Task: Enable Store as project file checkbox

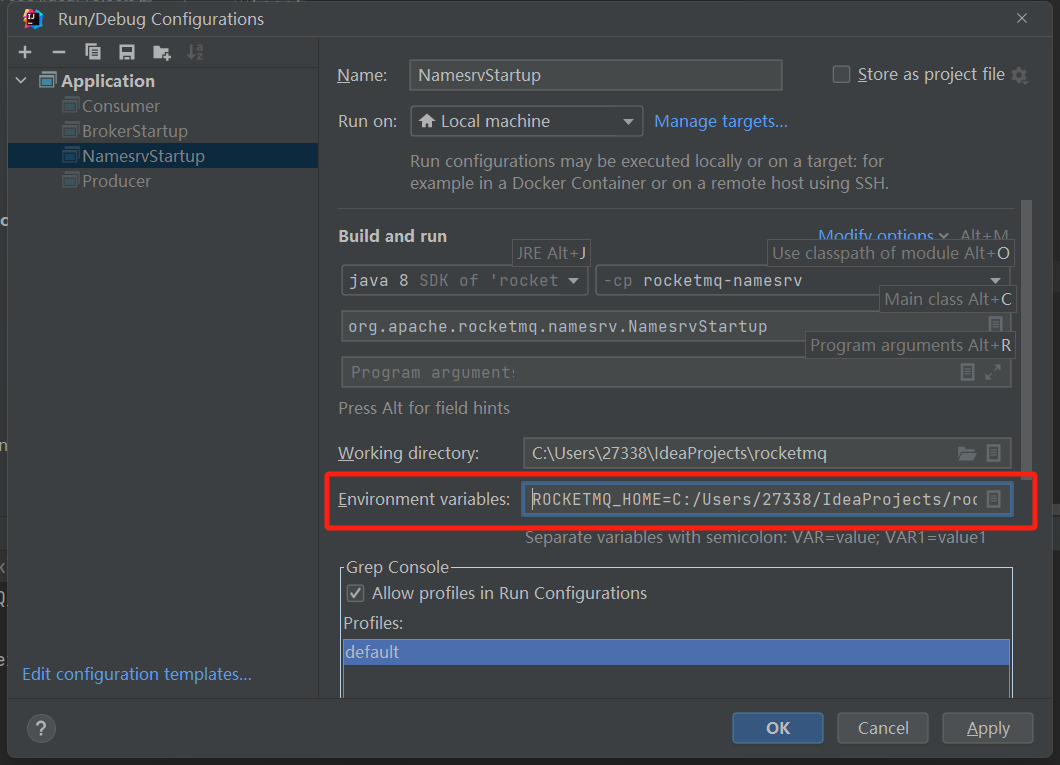Action: (x=841, y=74)
